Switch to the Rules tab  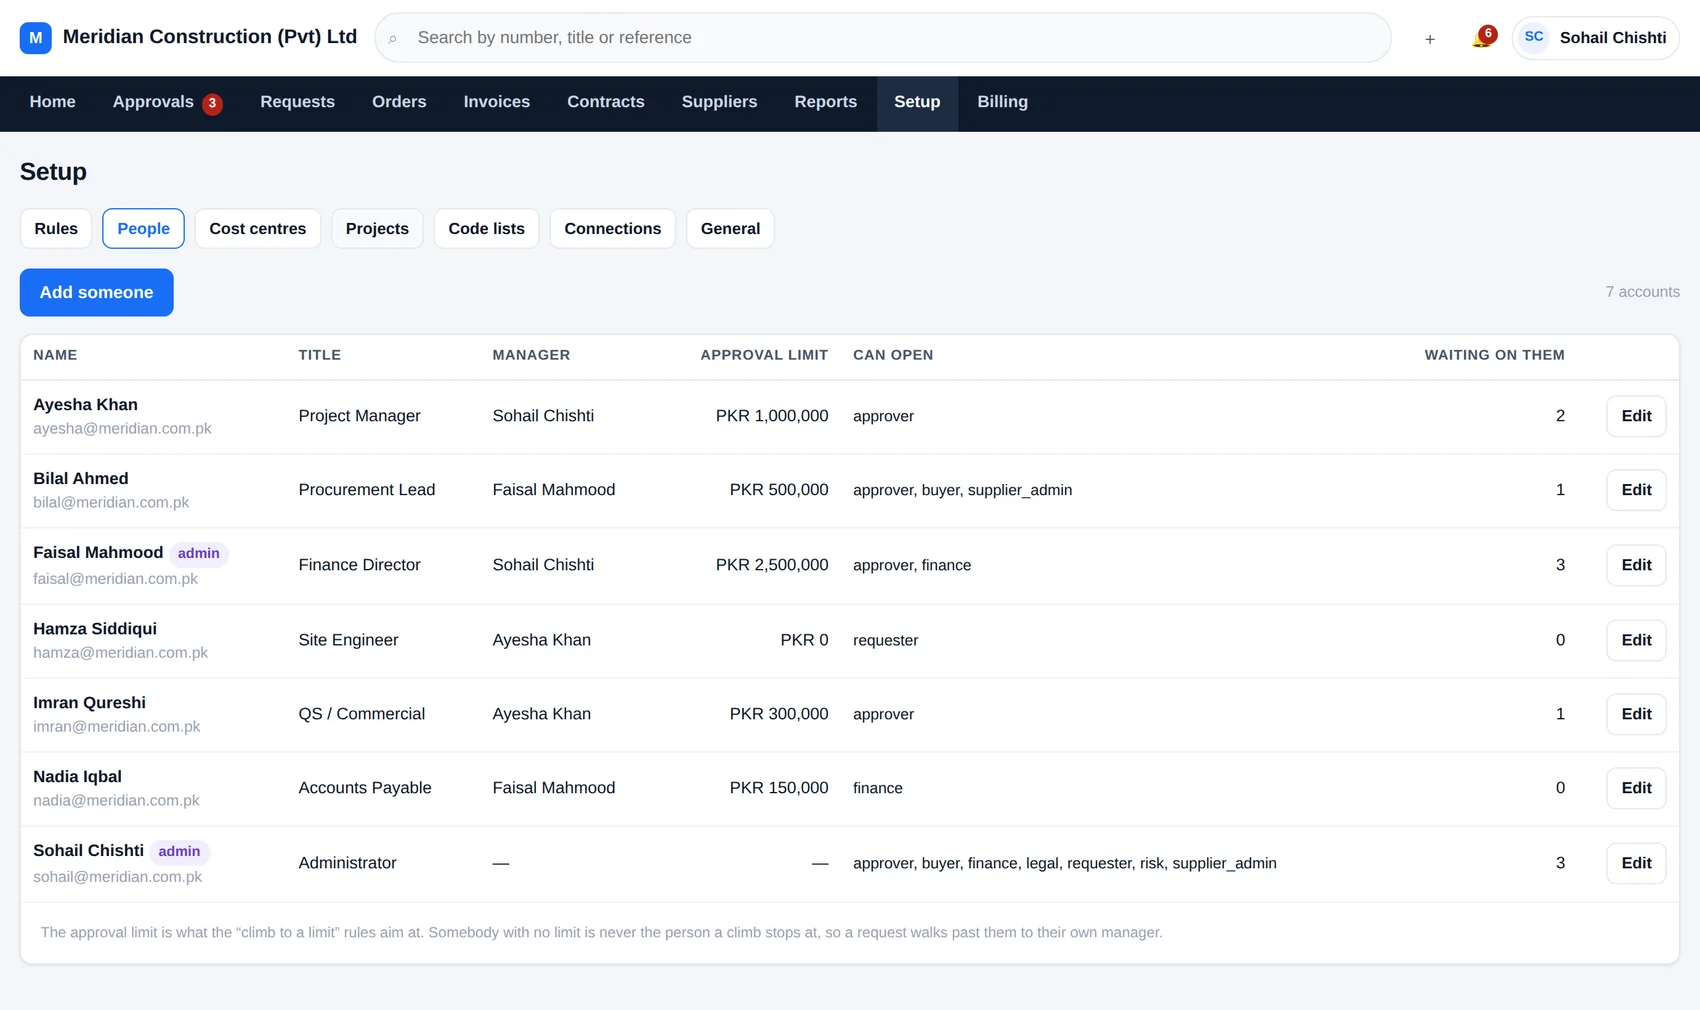(x=56, y=228)
